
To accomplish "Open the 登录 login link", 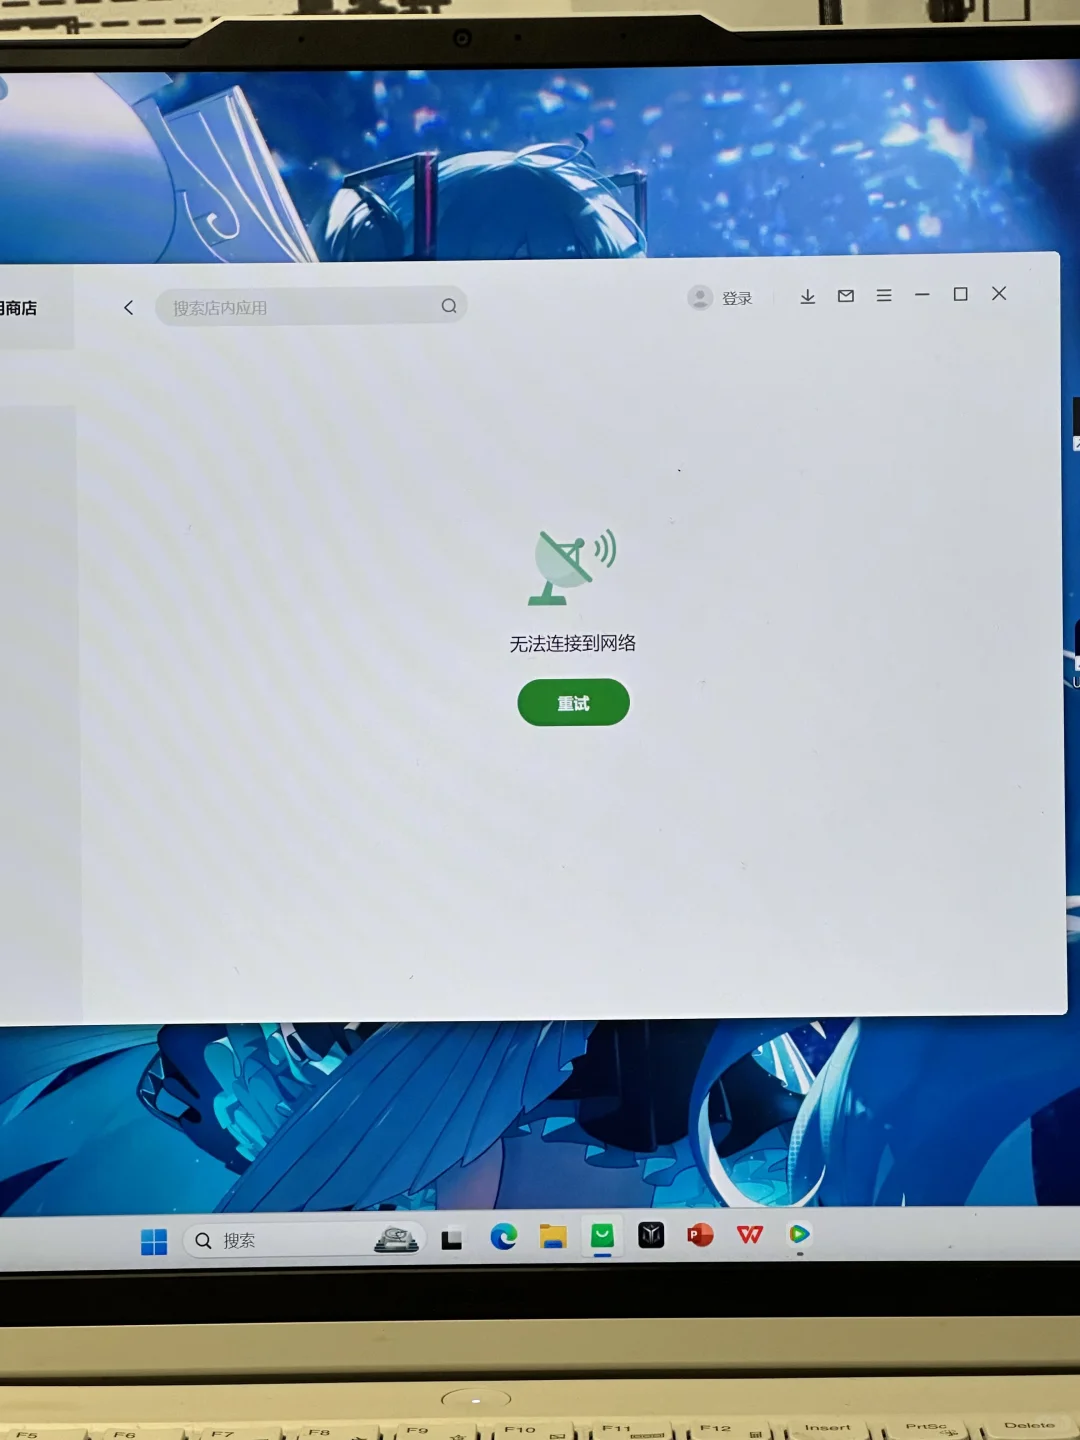I will [x=737, y=298].
